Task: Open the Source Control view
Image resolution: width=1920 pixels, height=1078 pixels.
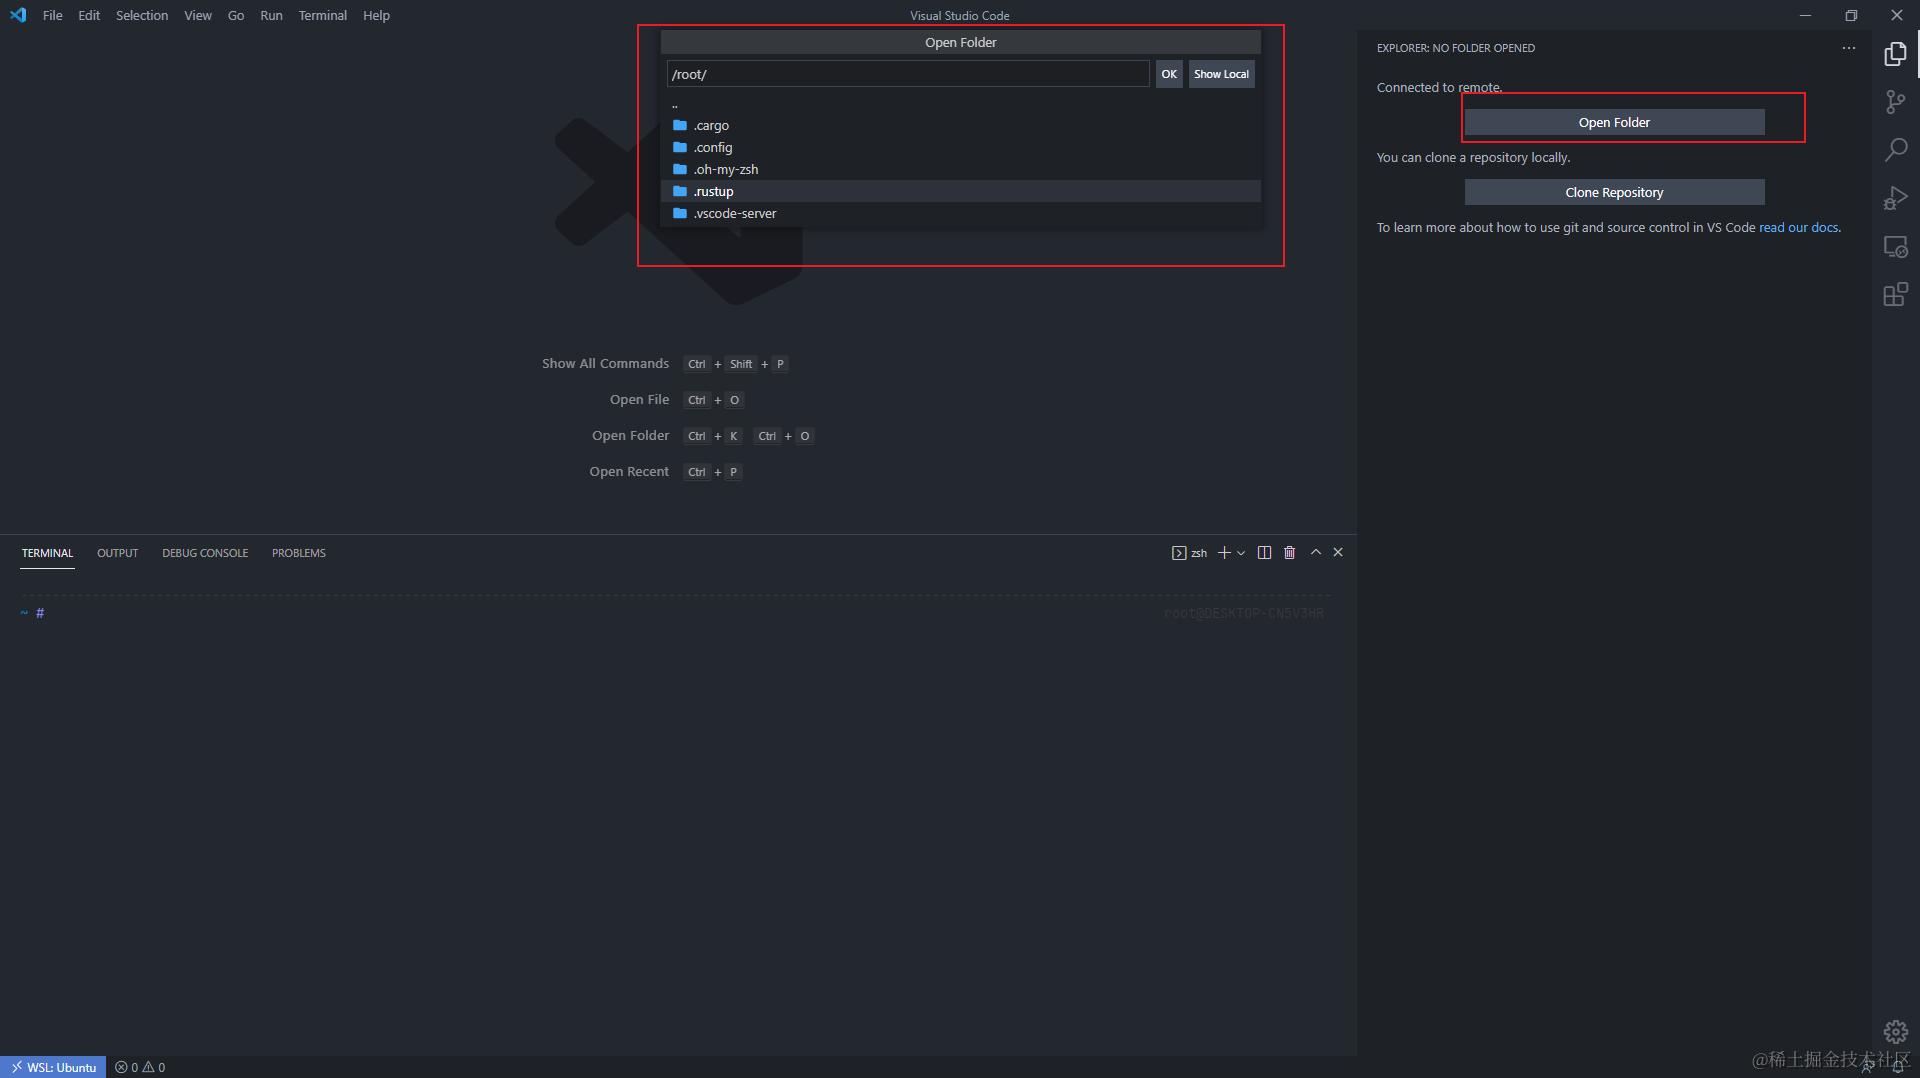Action: tap(1895, 102)
